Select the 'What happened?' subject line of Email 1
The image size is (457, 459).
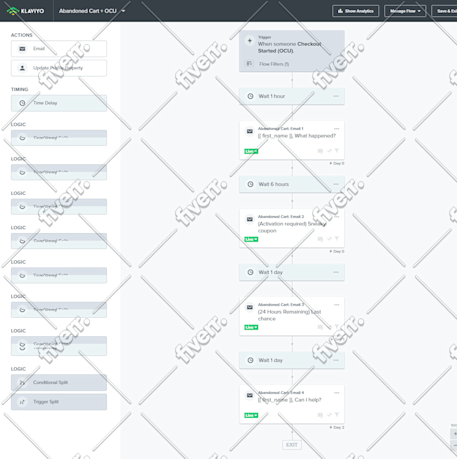tap(297, 136)
